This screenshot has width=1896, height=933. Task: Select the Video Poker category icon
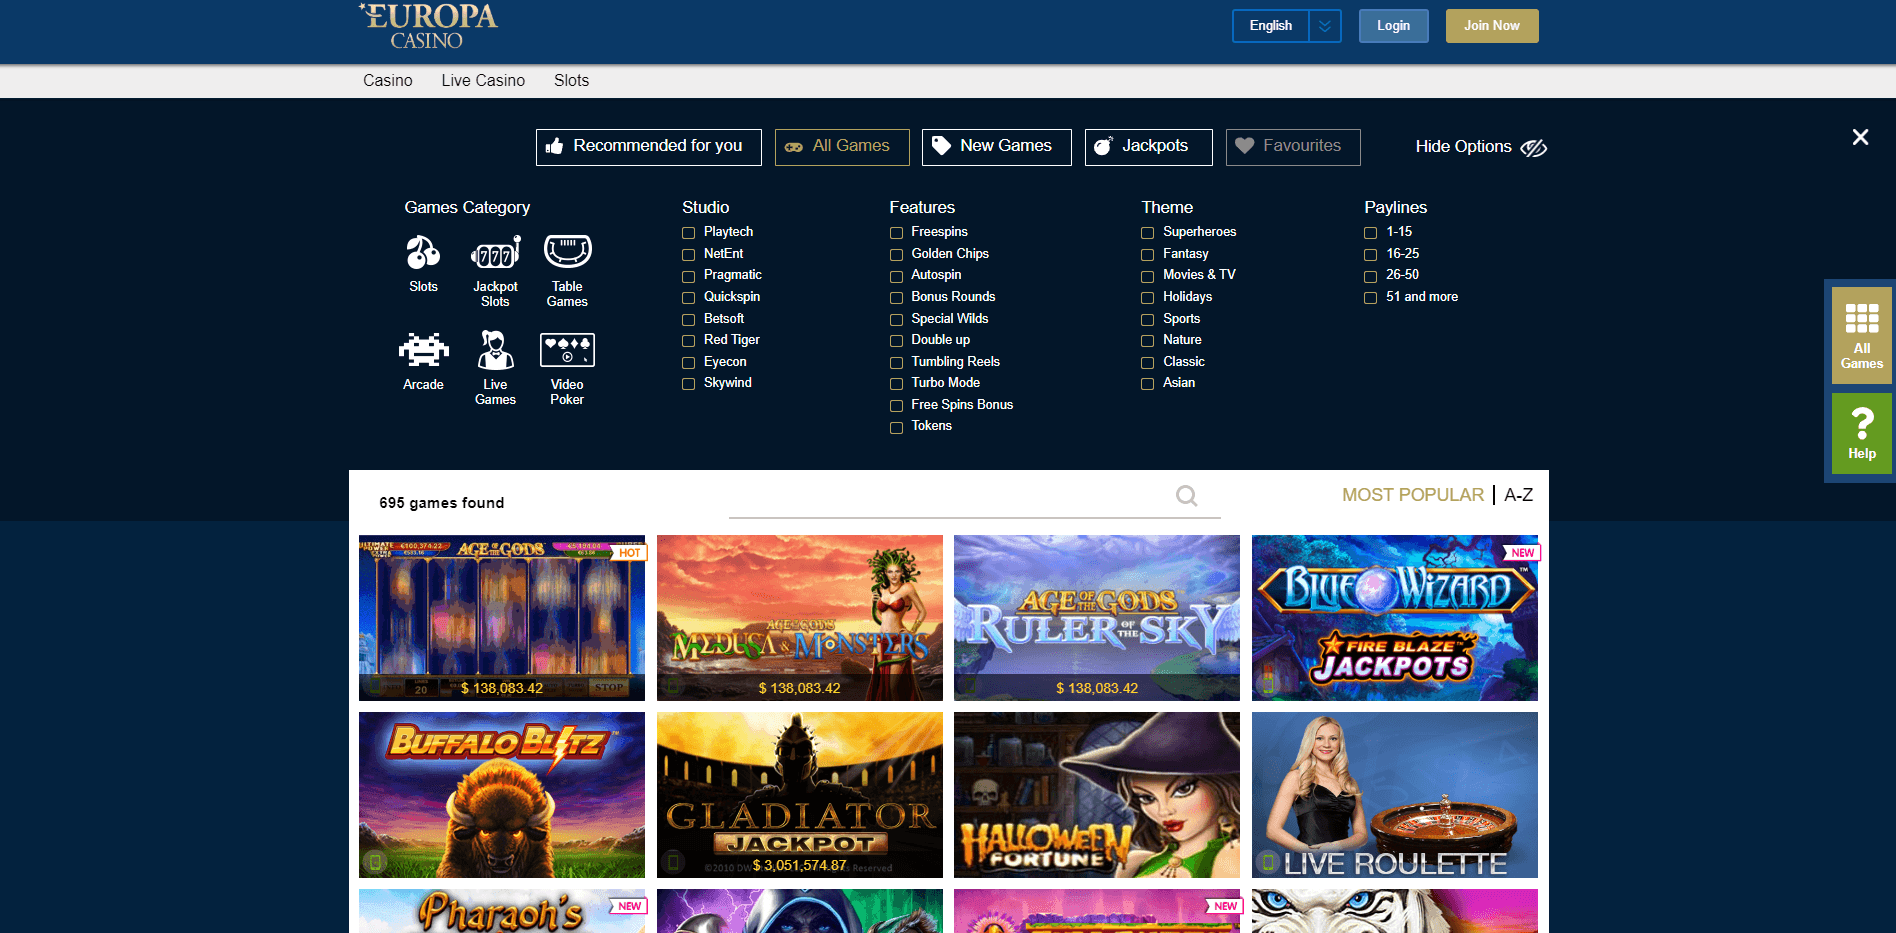click(x=567, y=351)
